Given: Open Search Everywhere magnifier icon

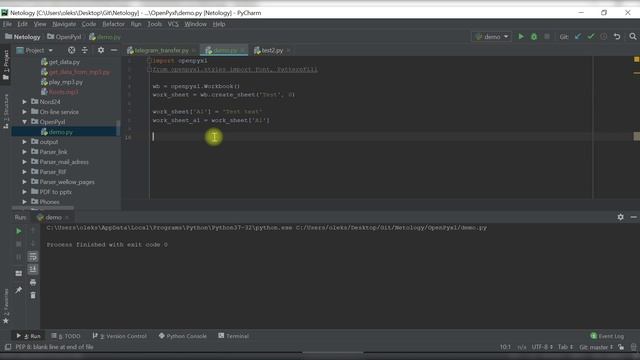Looking at the screenshot, I should click(633, 37).
